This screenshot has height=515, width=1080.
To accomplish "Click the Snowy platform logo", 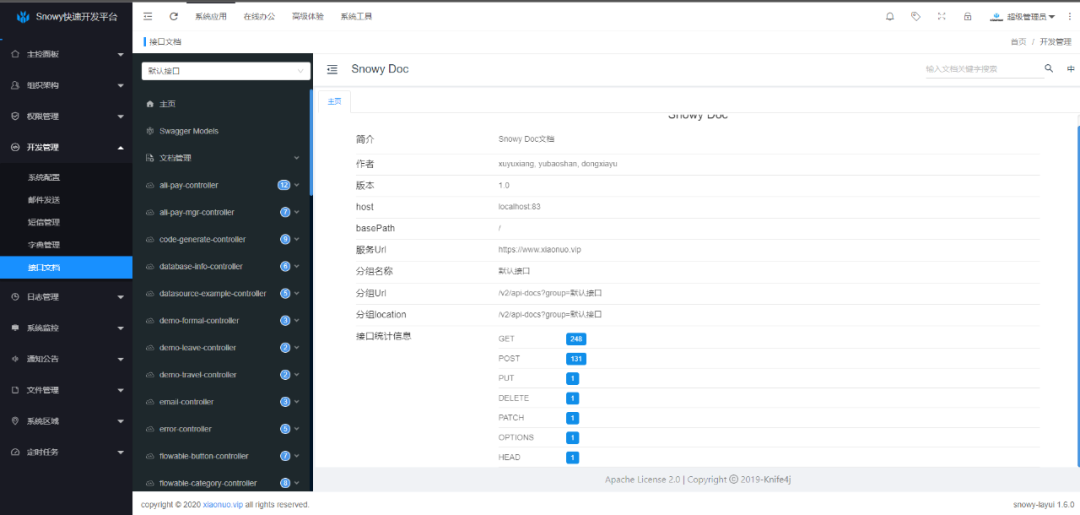I will [x=23, y=17].
